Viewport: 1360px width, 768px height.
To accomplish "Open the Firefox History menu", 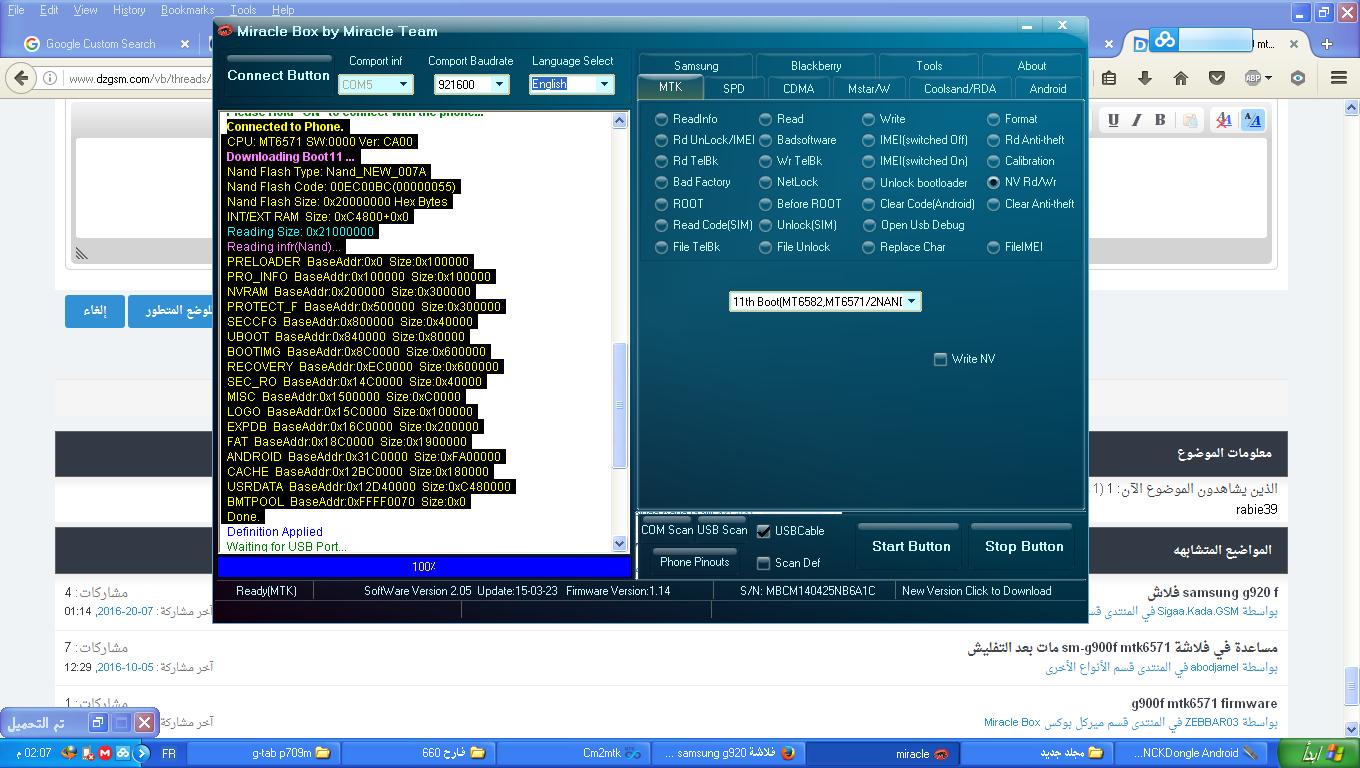I will coord(129,10).
